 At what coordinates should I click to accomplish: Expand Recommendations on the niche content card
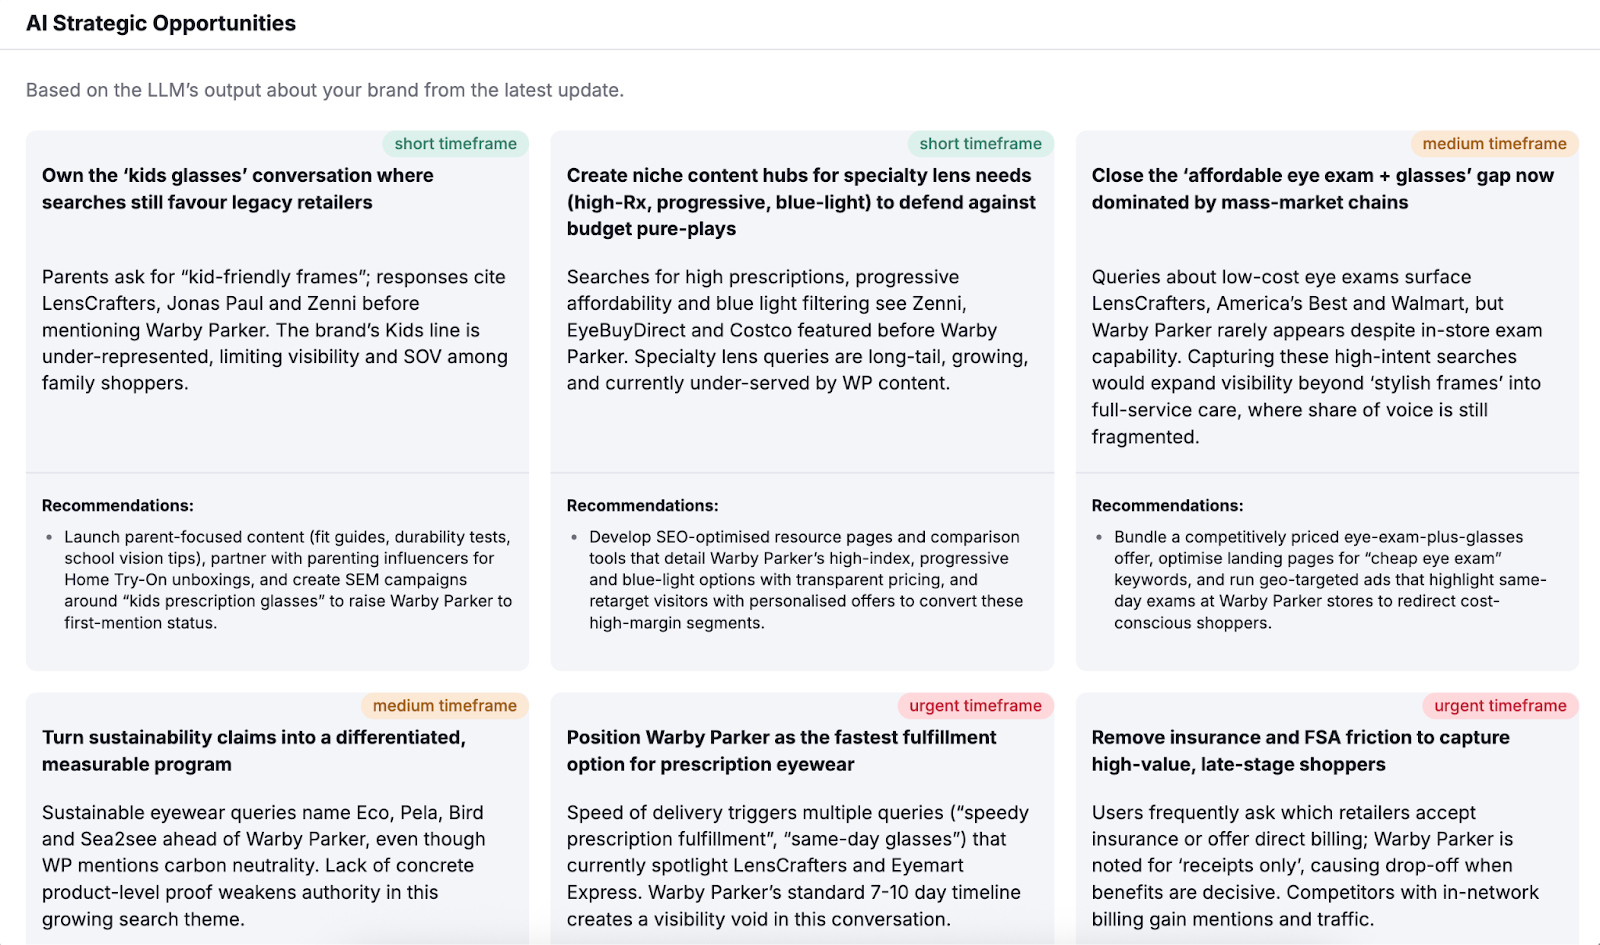point(642,505)
